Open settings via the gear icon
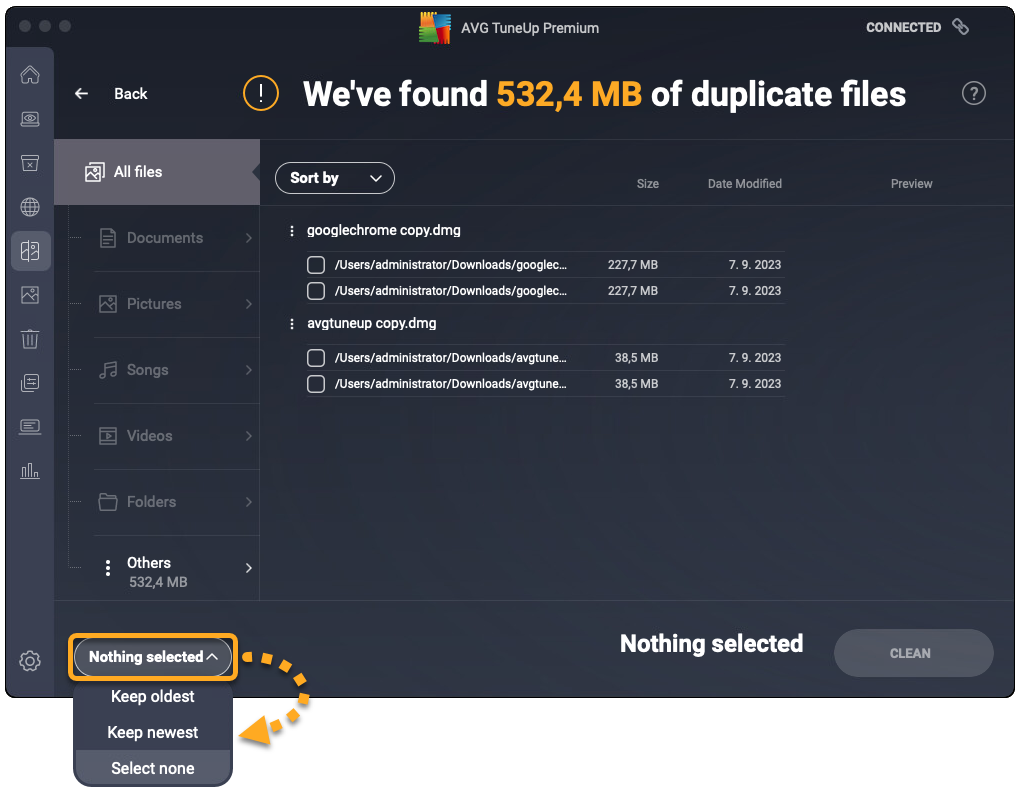 30,661
